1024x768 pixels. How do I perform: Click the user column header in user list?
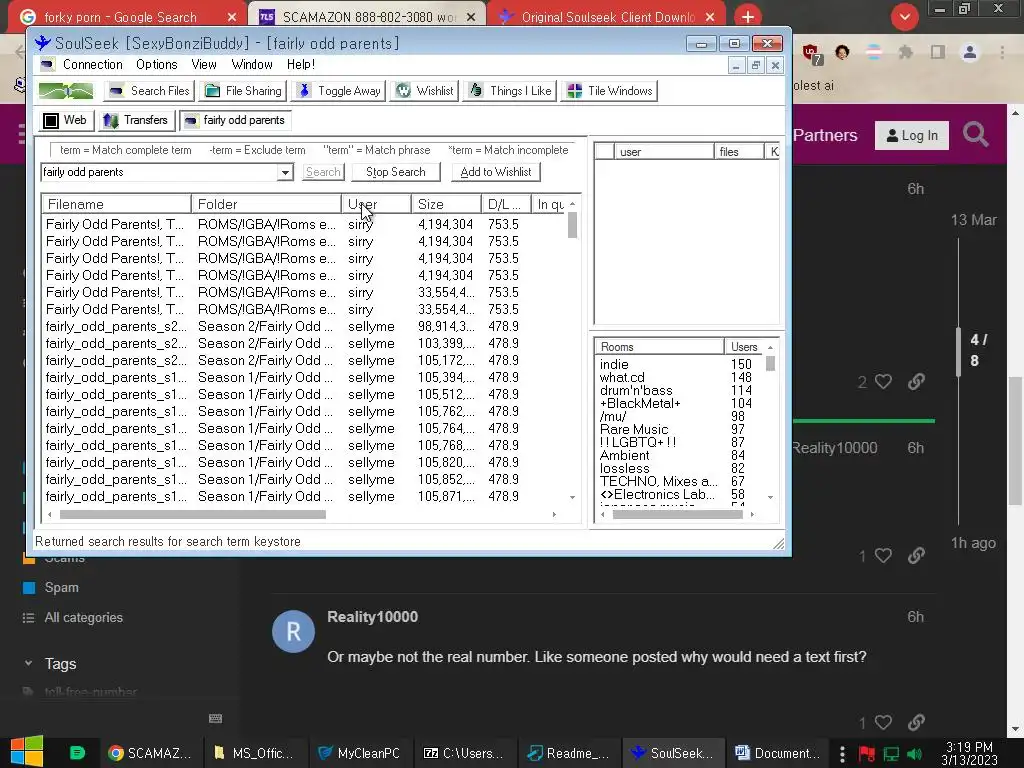664,152
